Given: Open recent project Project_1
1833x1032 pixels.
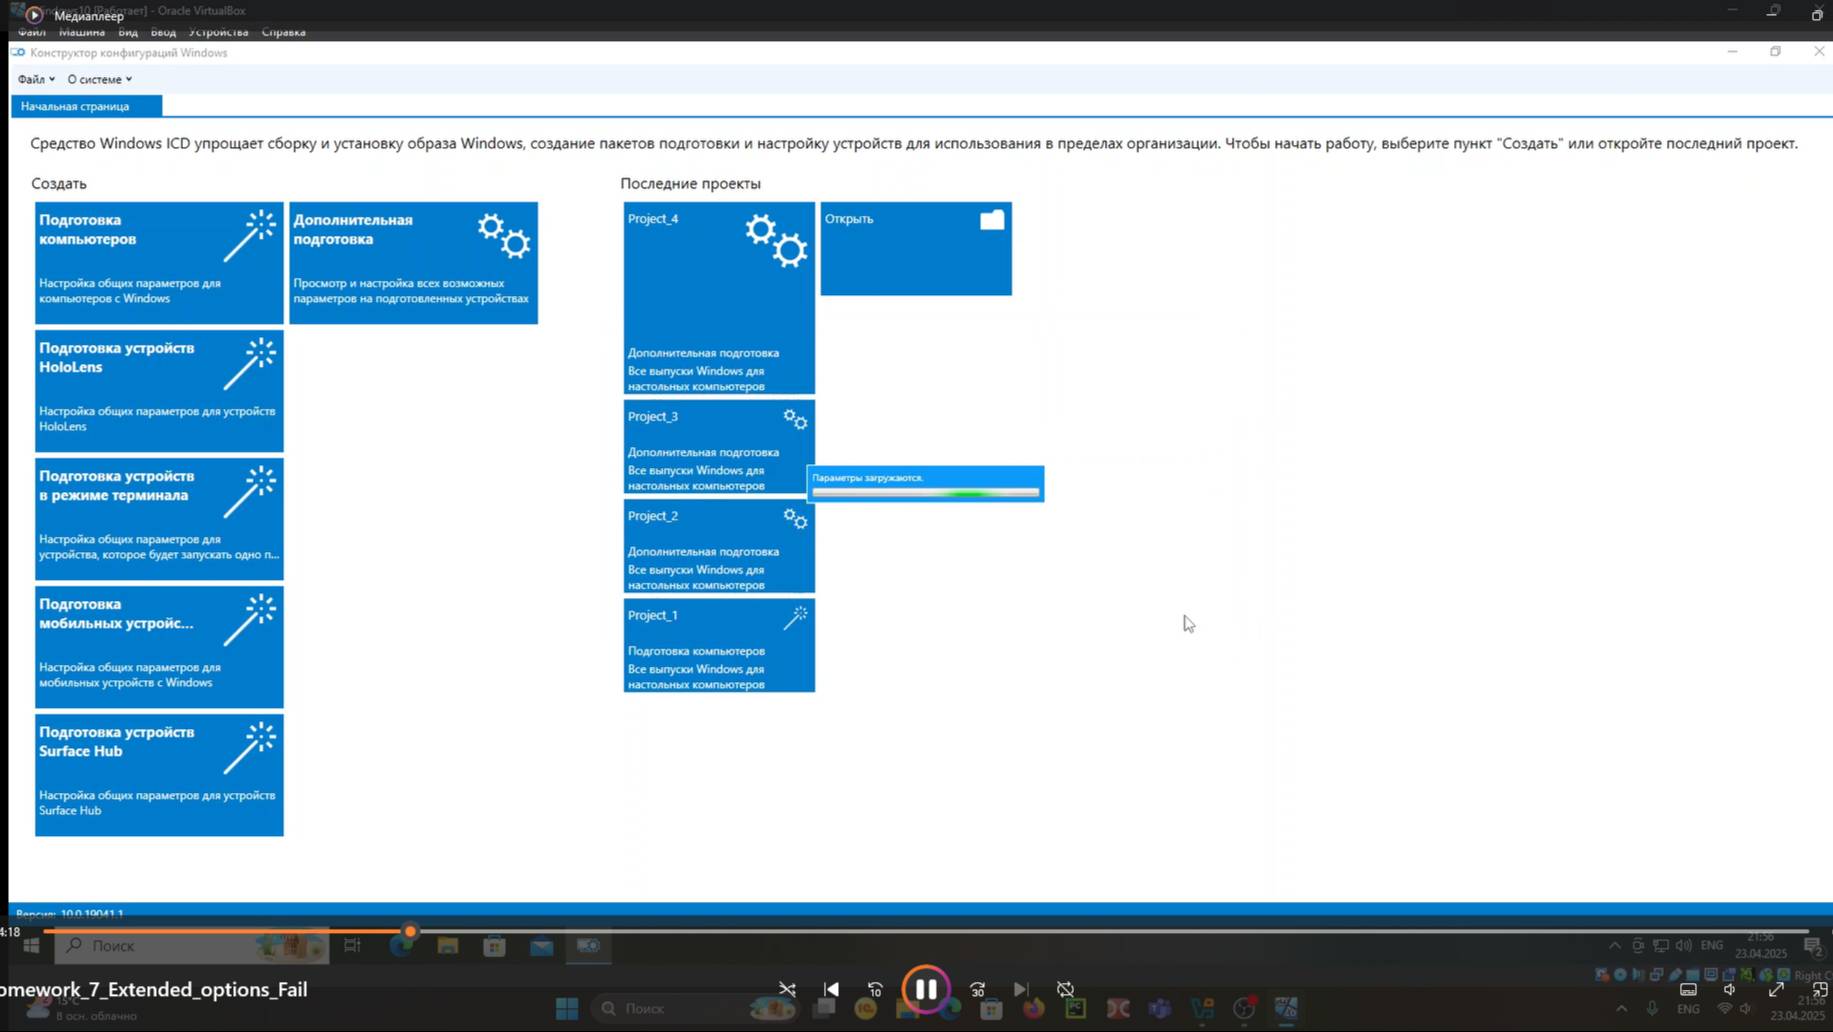Looking at the screenshot, I should click(719, 645).
